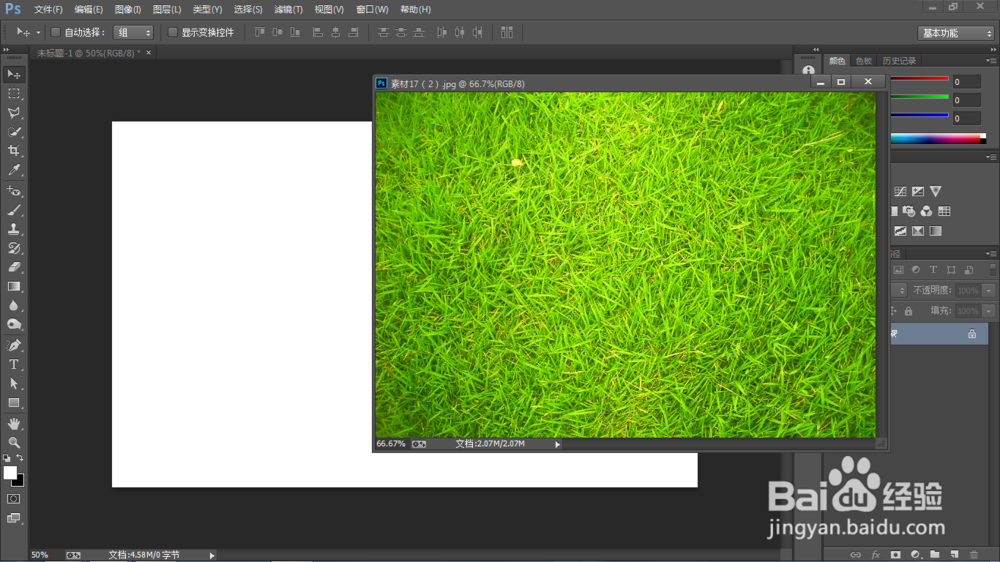
Task: Select the Lasso tool
Action: [13, 113]
